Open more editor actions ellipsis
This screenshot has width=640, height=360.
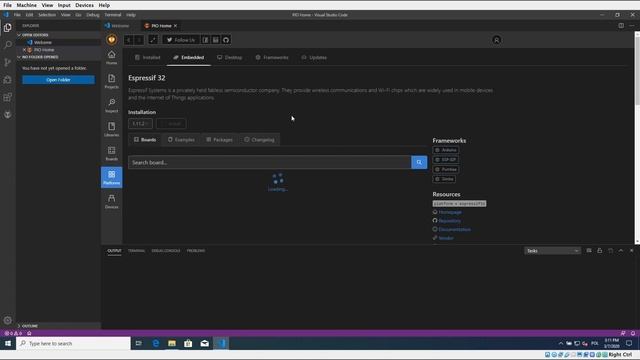coord(632,25)
